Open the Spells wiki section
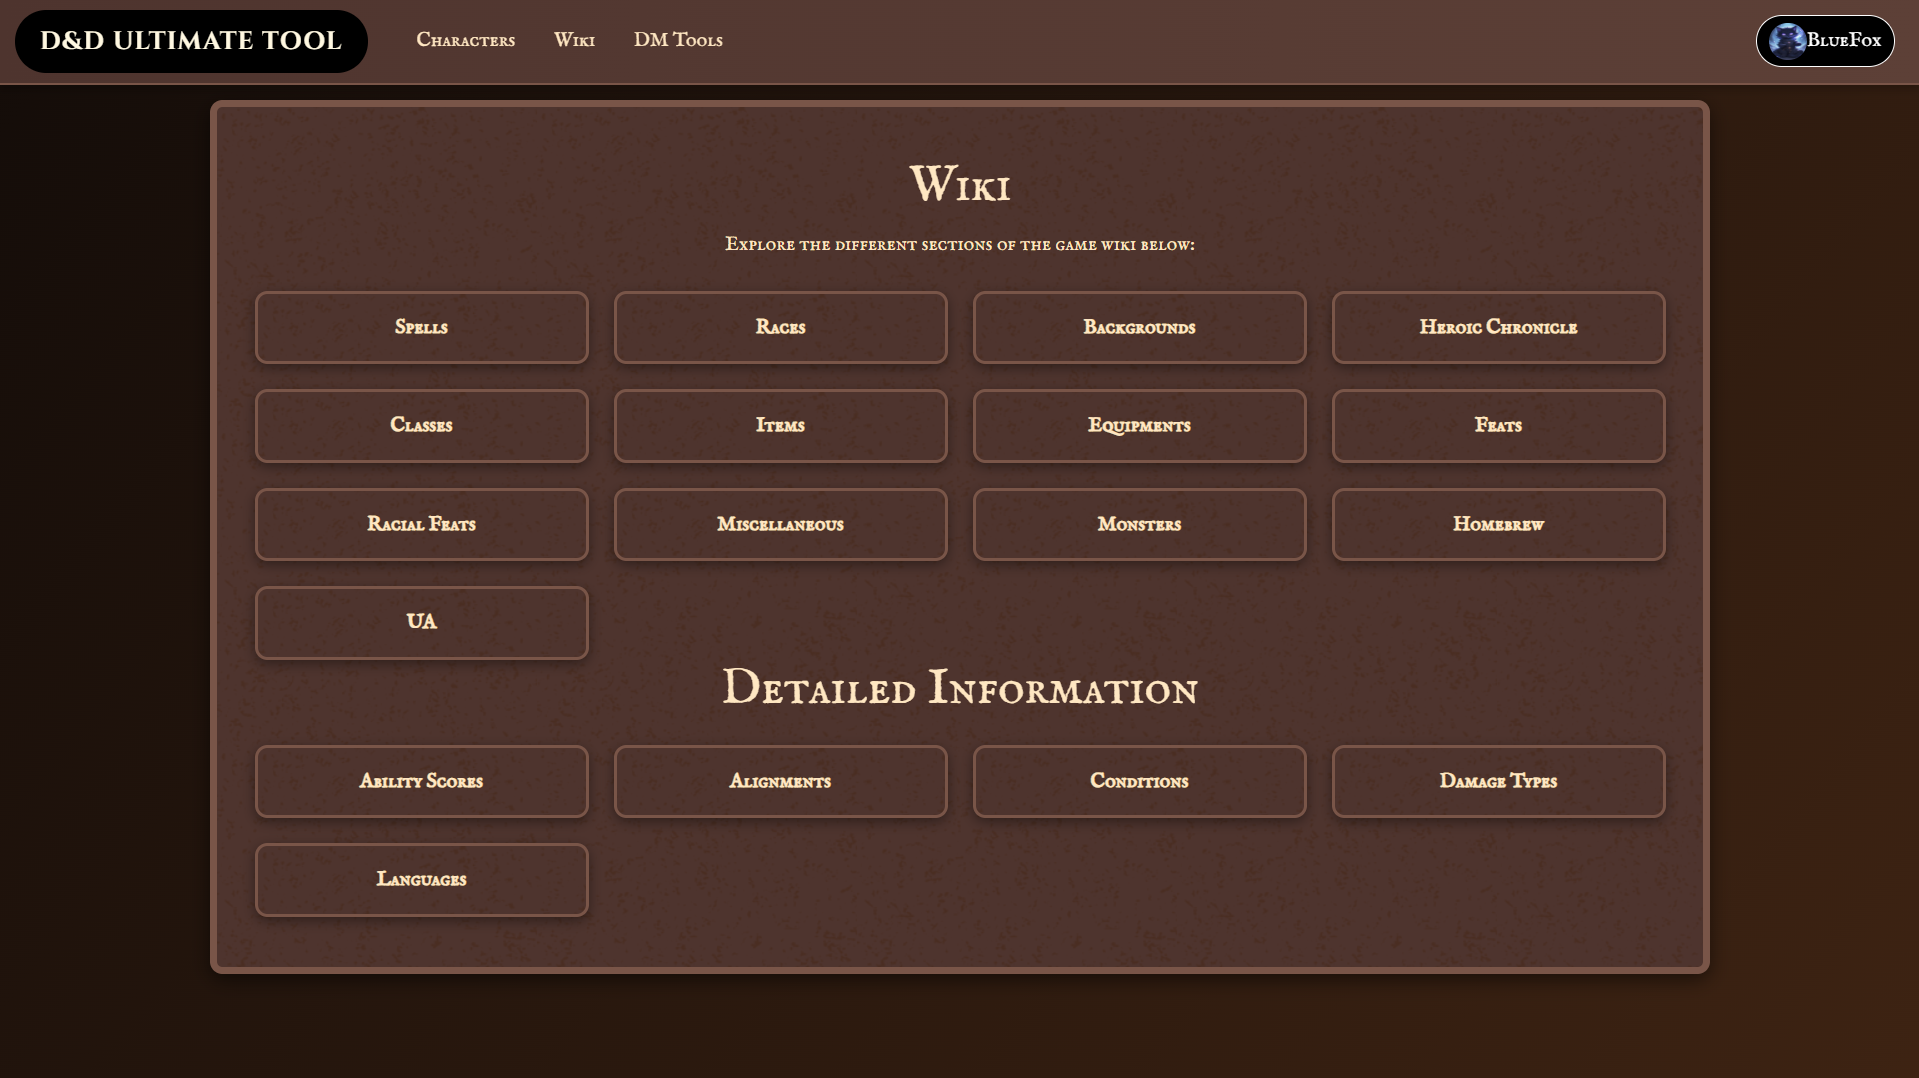Screen dimensions: 1919x1078 click(x=421, y=327)
